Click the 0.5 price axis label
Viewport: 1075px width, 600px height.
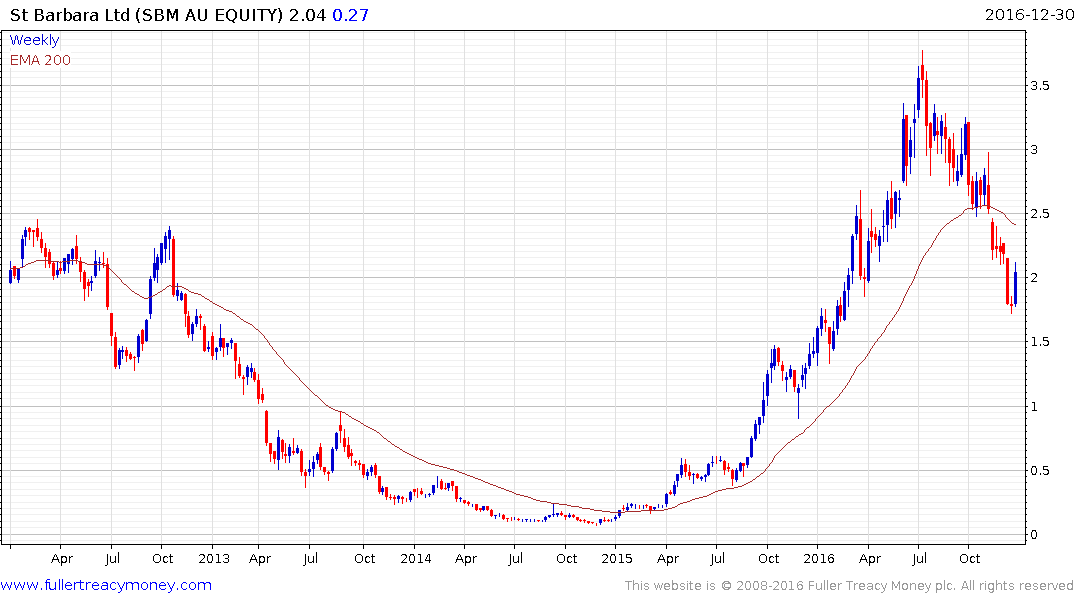1039,470
